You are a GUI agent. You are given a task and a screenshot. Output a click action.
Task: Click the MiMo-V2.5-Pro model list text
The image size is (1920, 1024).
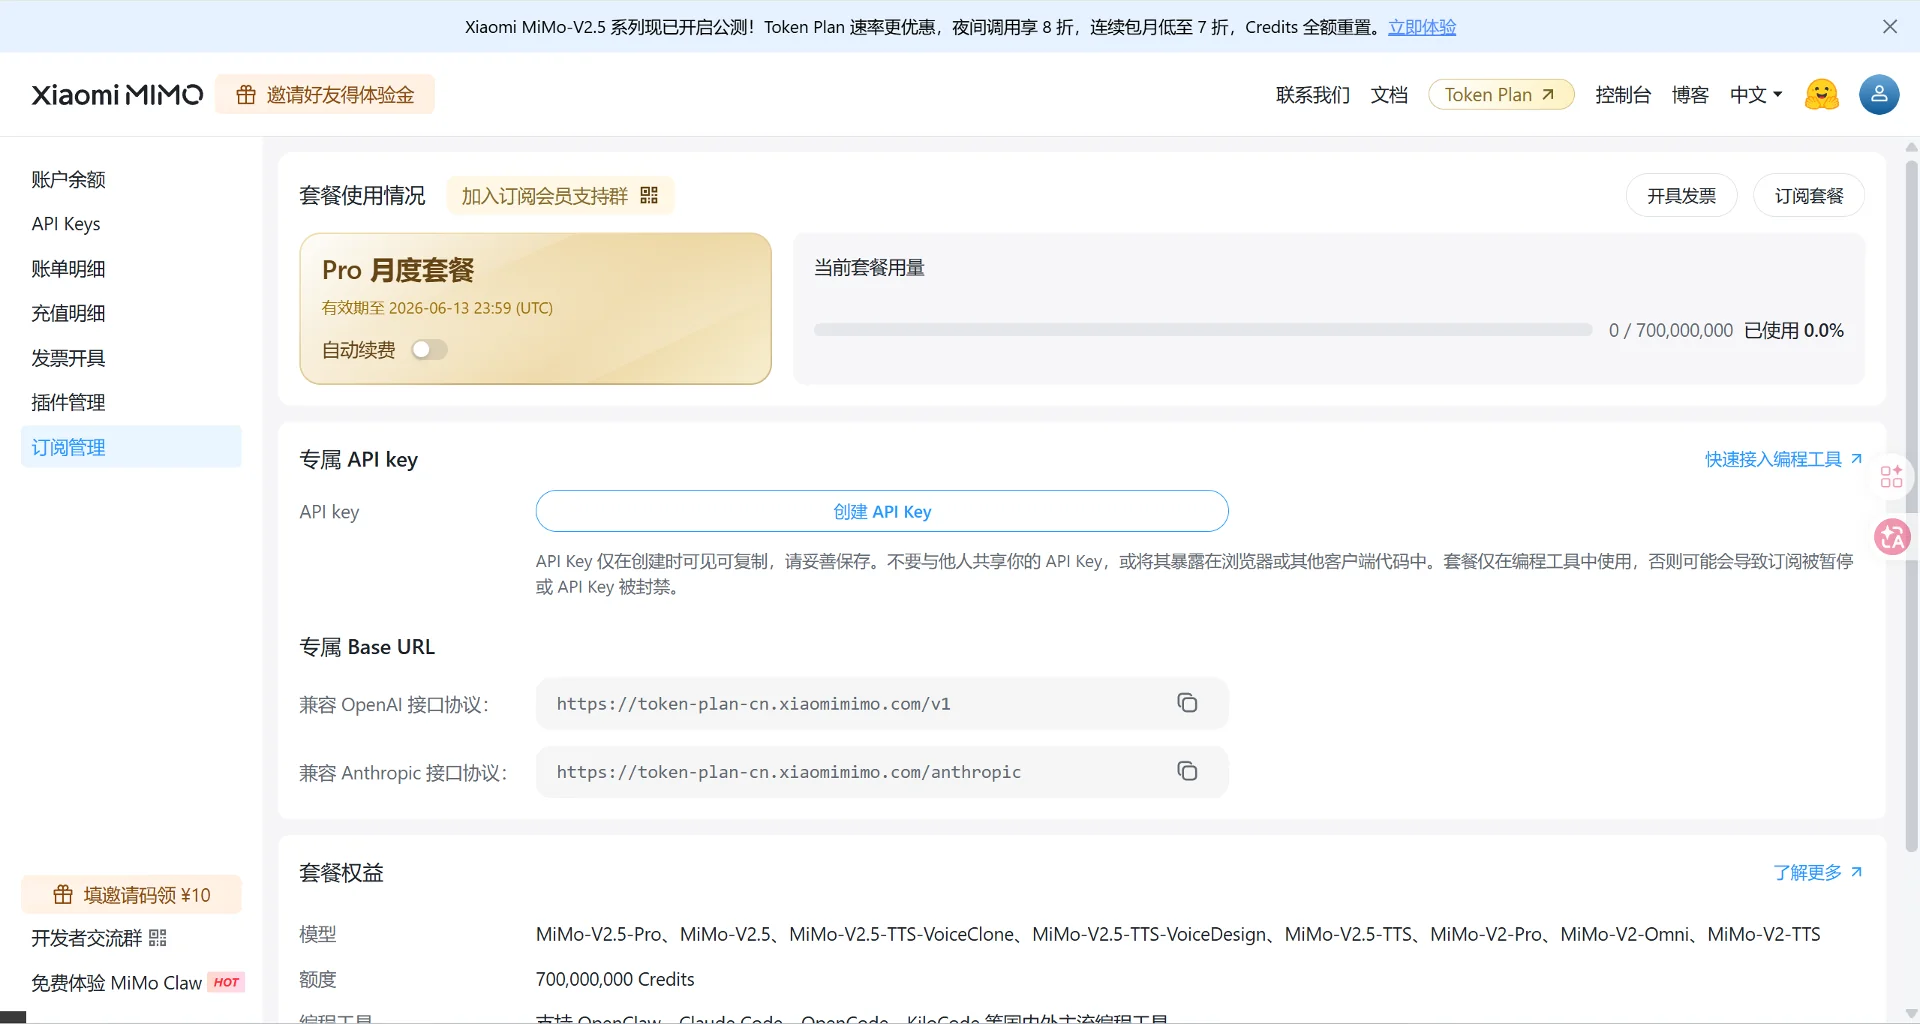click(x=1178, y=934)
